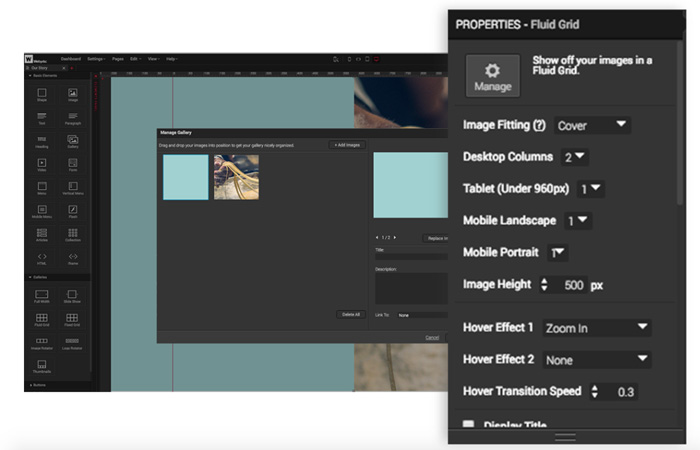Open the Settings menu
700x450 pixels.
[96, 59]
